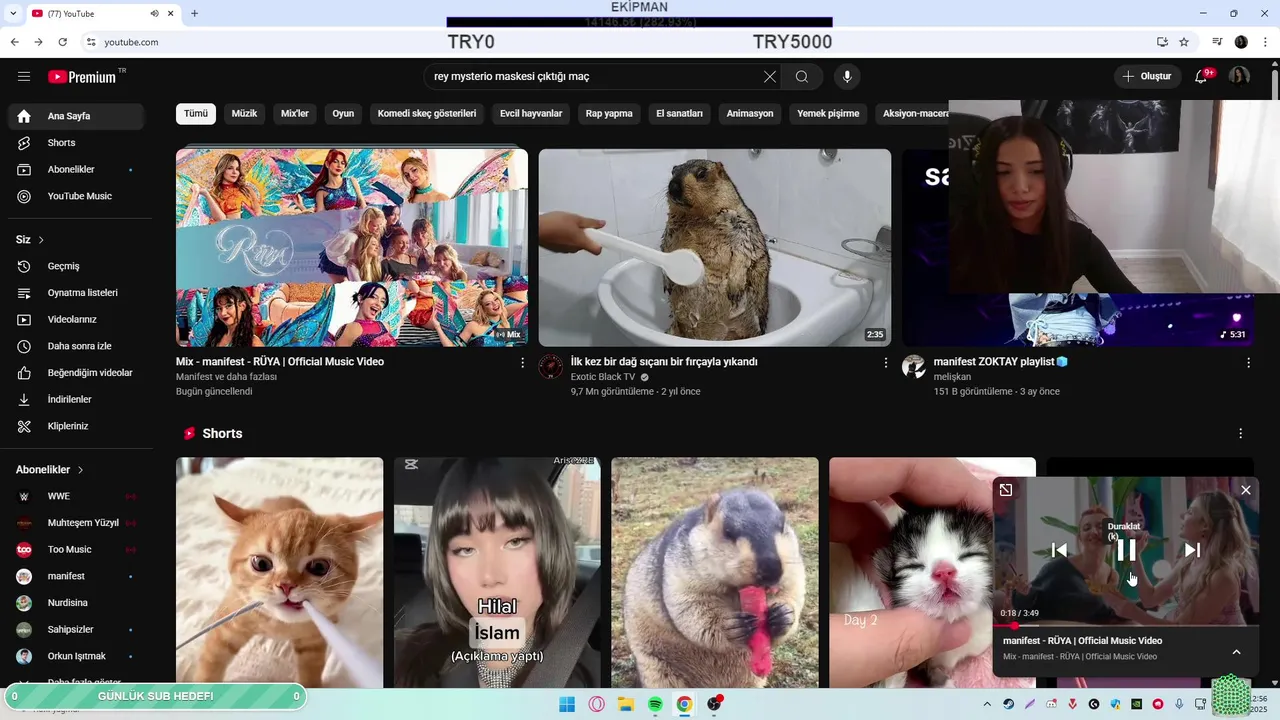
Task: Expand miniplayer back to full page
Action: tap(1006, 490)
